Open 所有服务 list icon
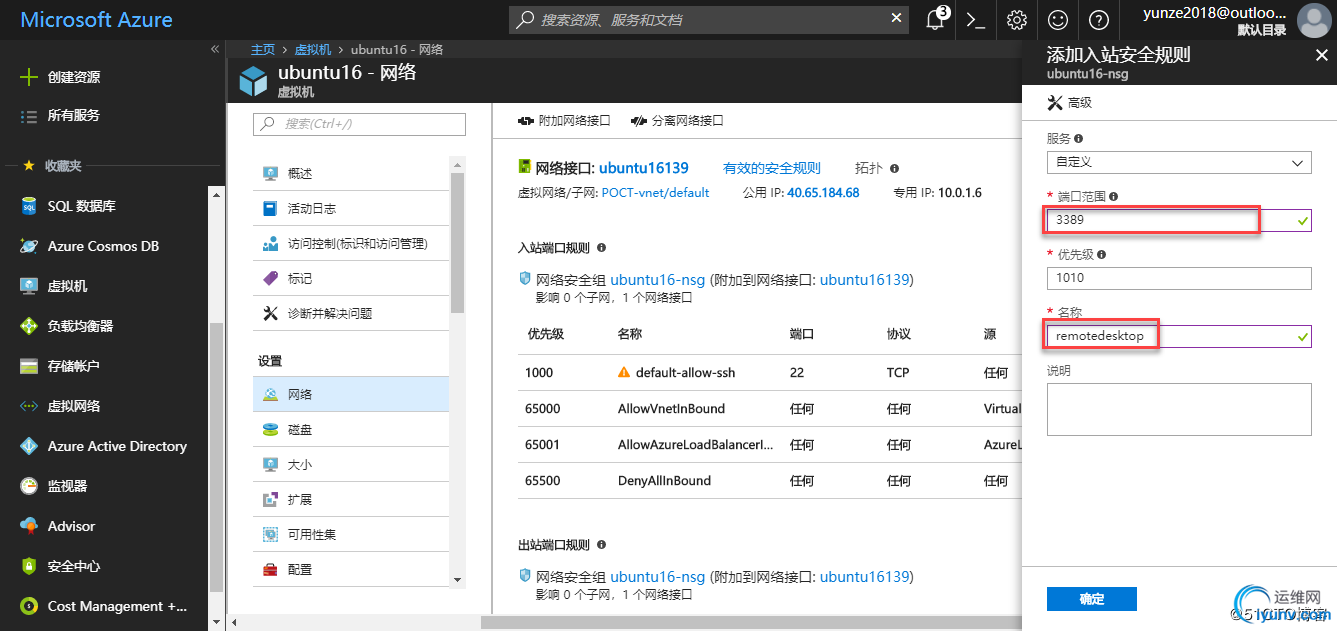 [x=29, y=116]
